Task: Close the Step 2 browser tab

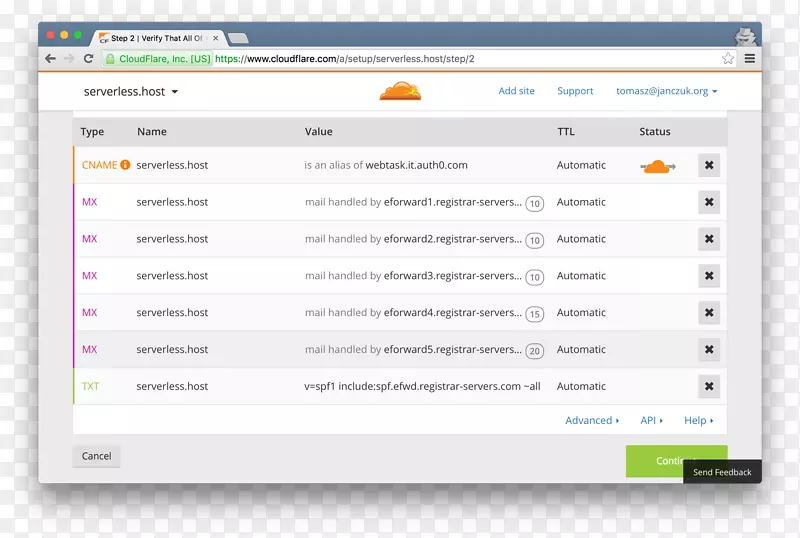Action: coord(215,38)
